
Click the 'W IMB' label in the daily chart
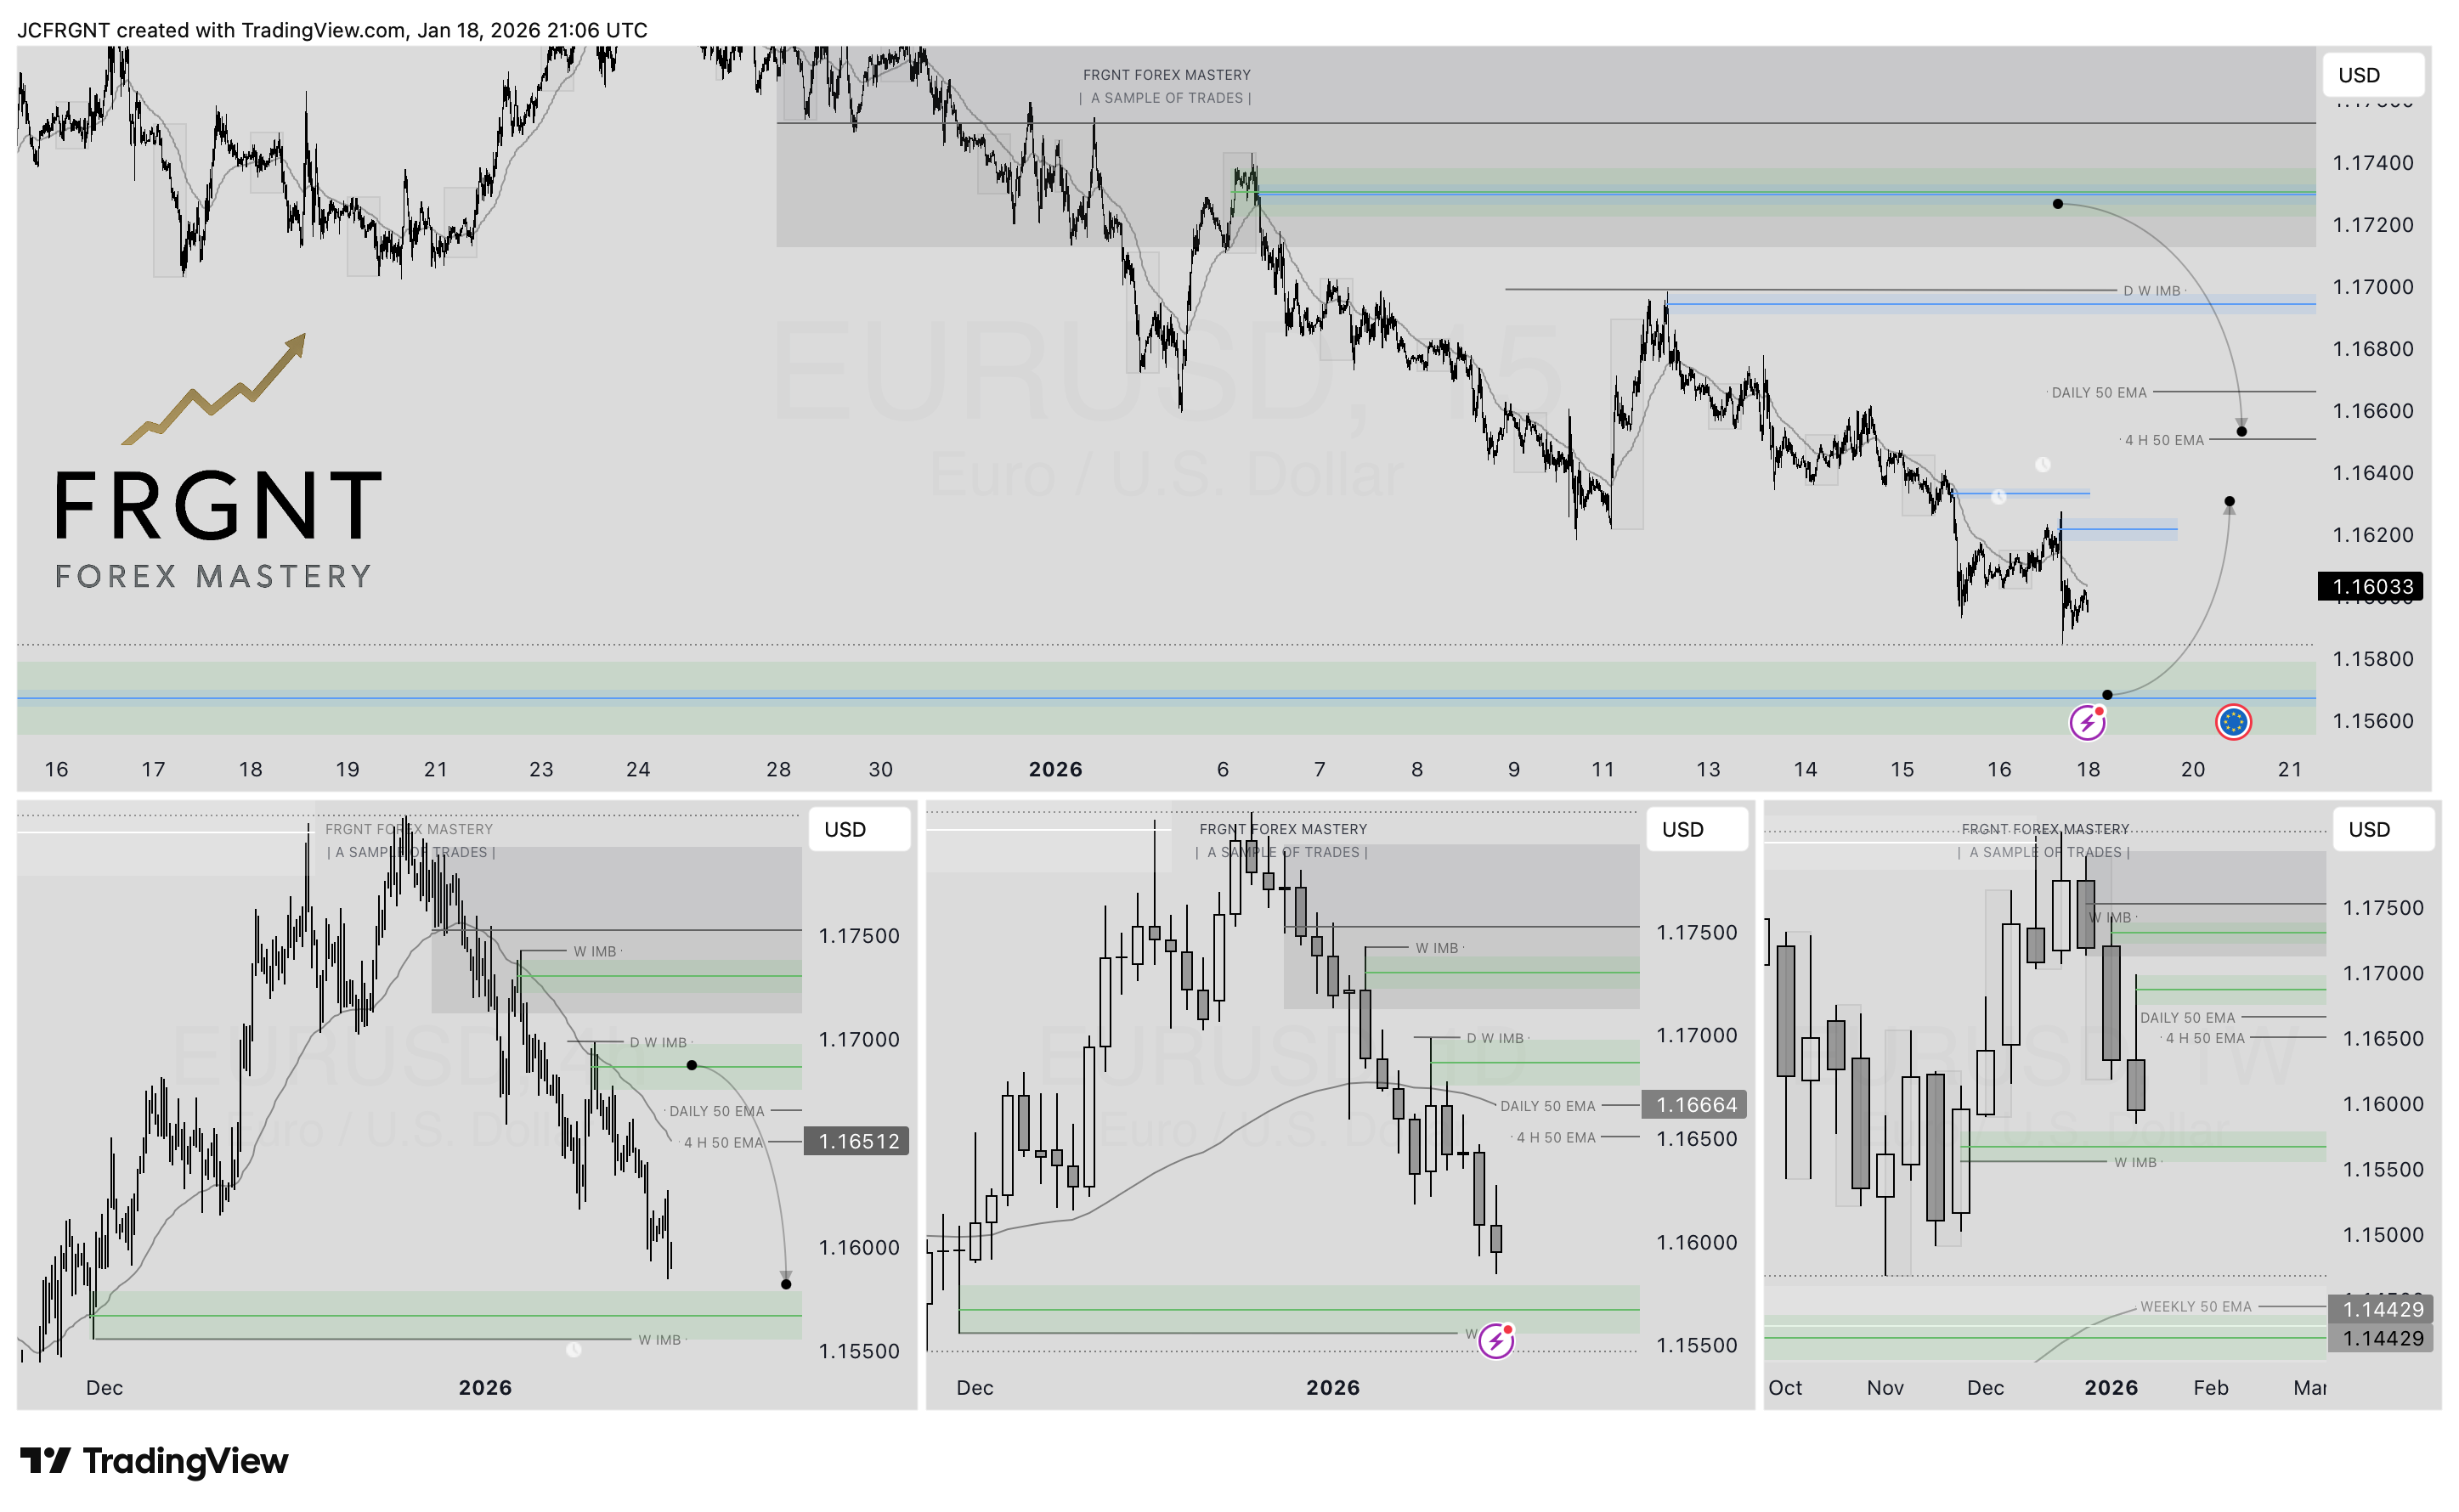(x=1436, y=948)
